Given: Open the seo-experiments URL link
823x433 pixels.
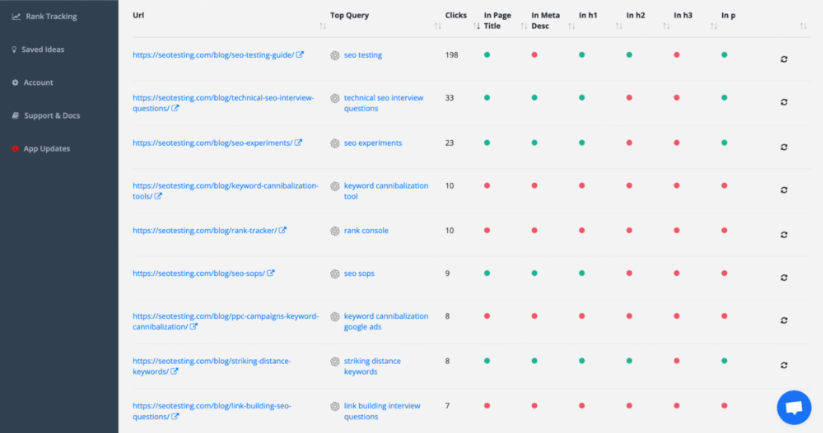Looking at the screenshot, I should [x=212, y=143].
